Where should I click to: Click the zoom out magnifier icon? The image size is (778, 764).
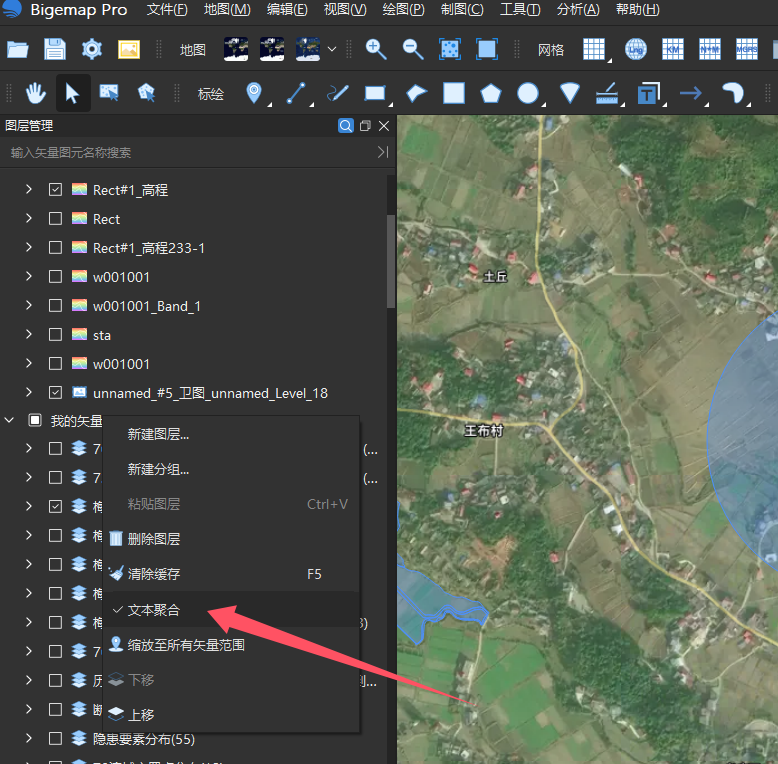413,50
